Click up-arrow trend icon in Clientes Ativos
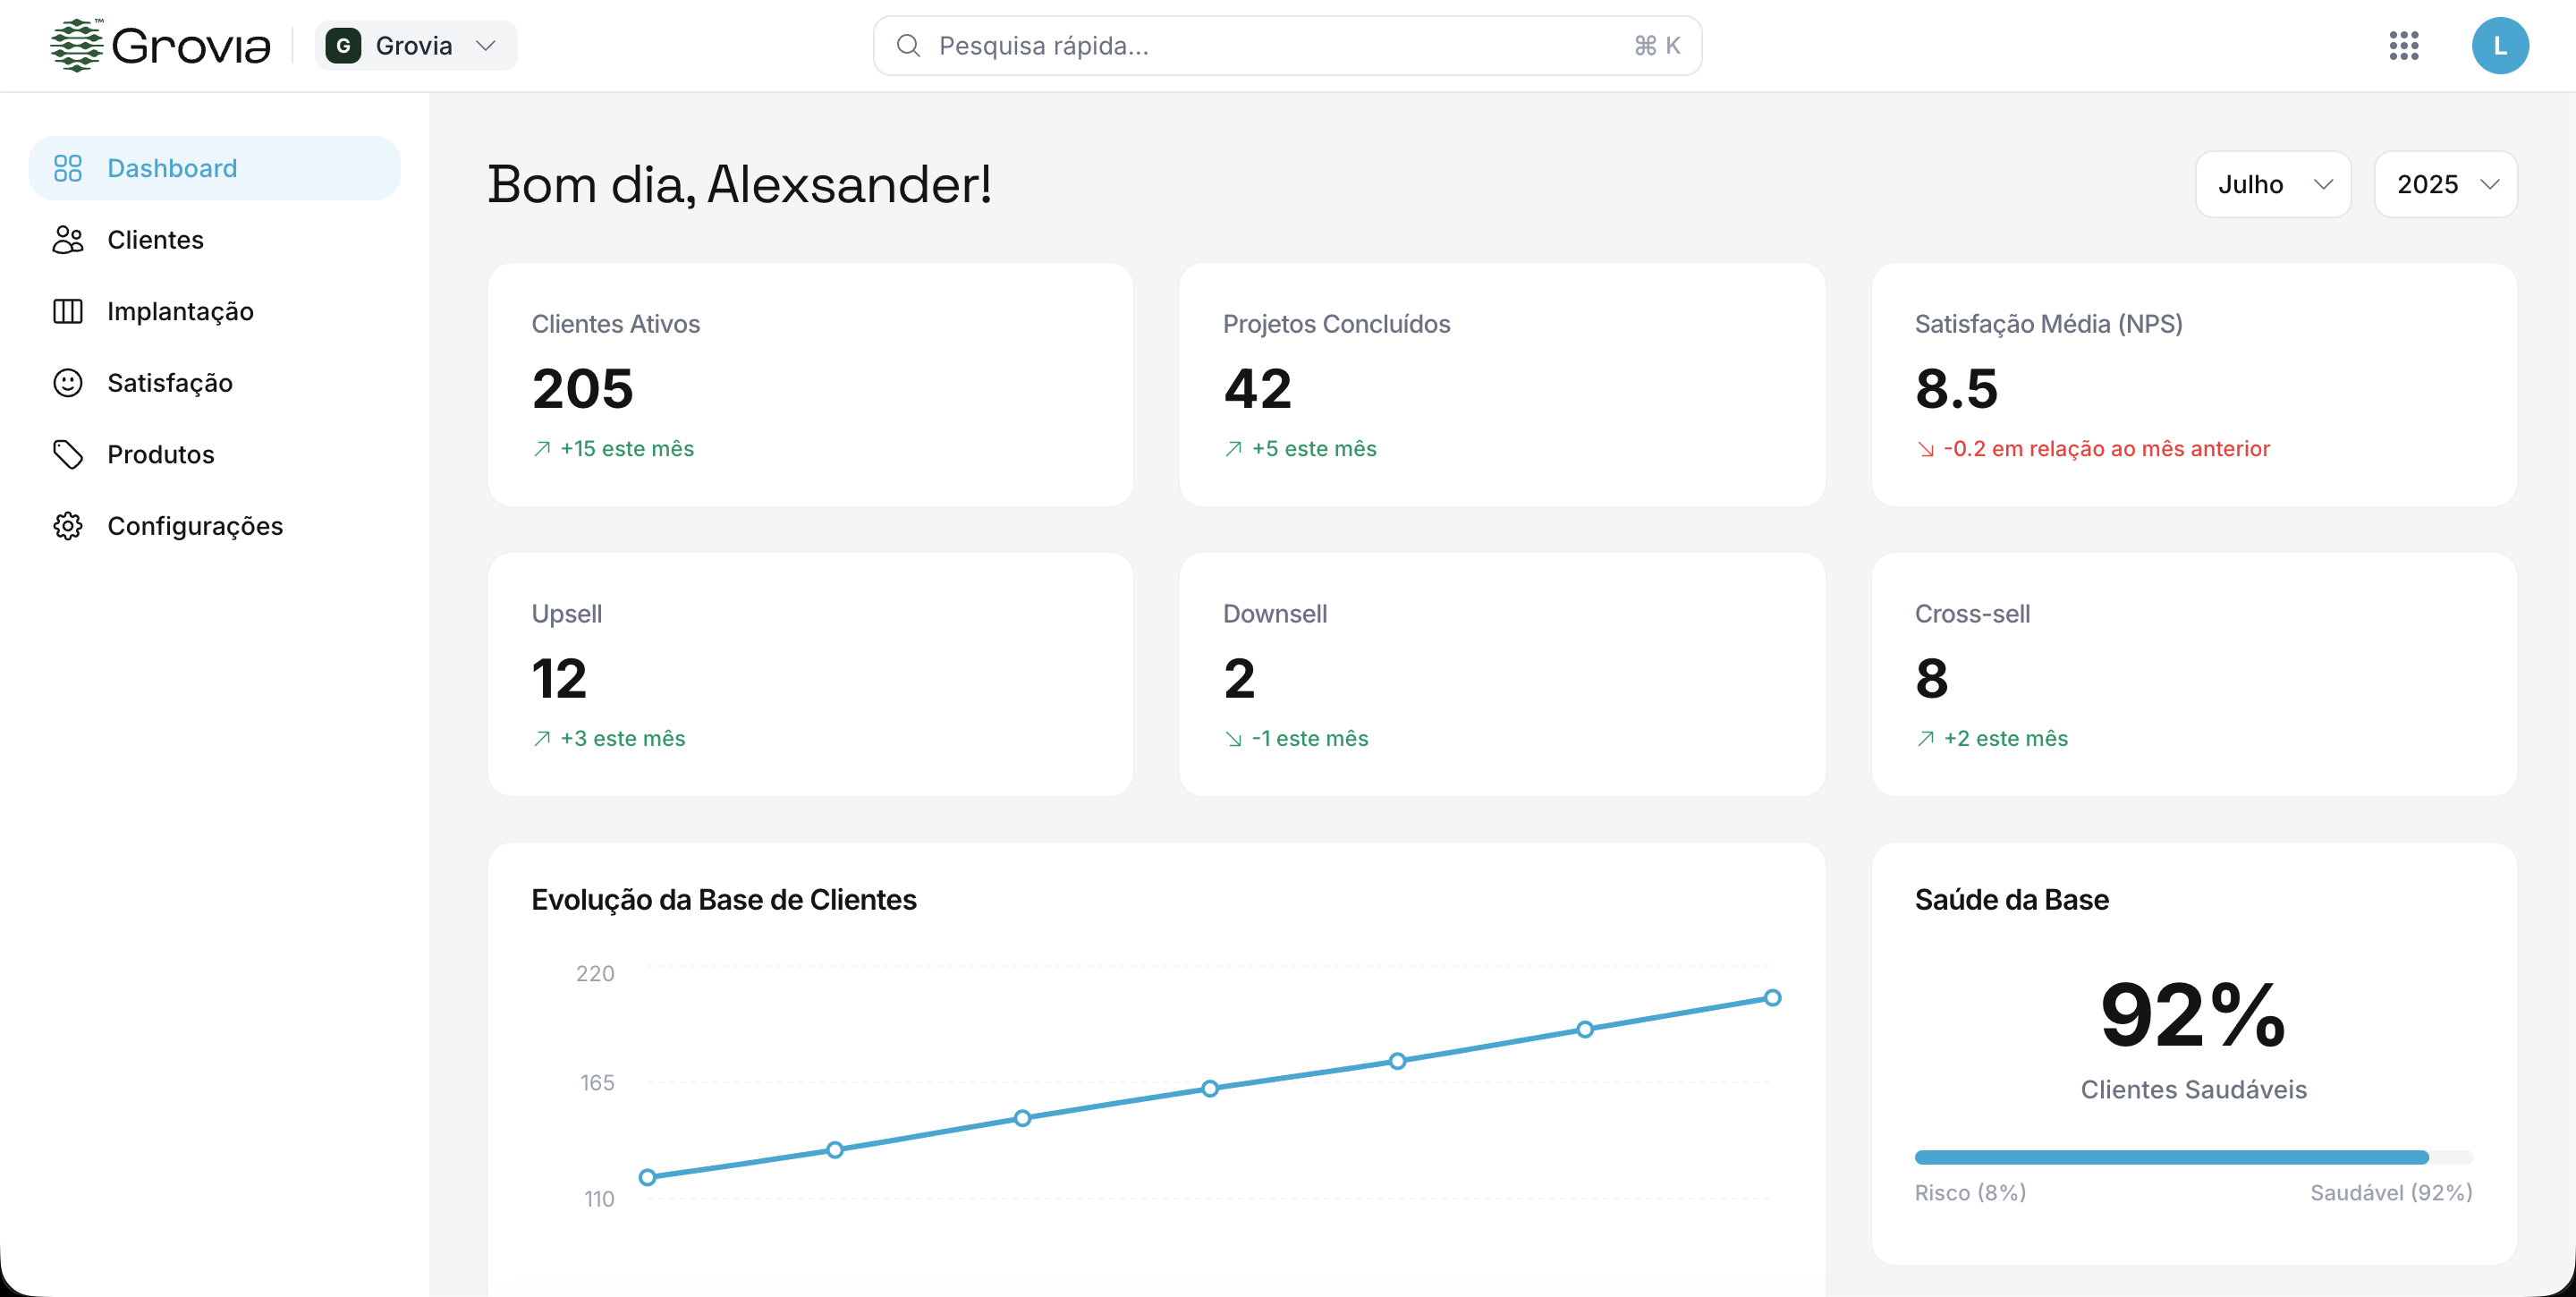Screen dimensions: 2576x1297 [x=542, y=449]
